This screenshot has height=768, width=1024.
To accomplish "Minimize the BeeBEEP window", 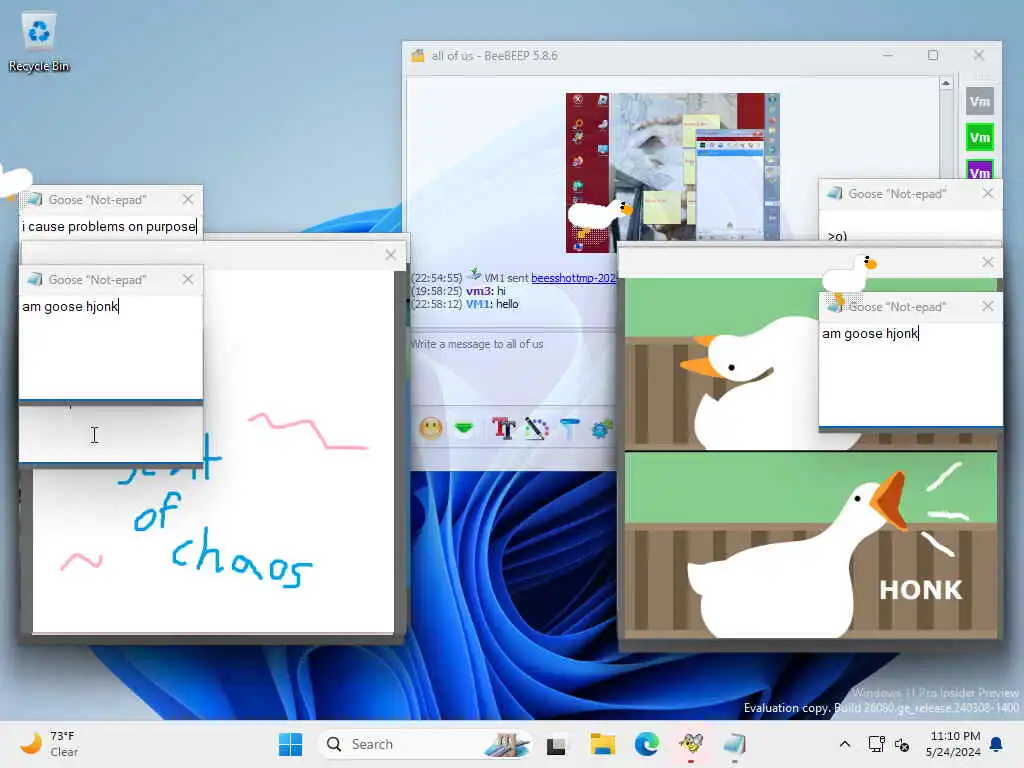I will coord(888,56).
